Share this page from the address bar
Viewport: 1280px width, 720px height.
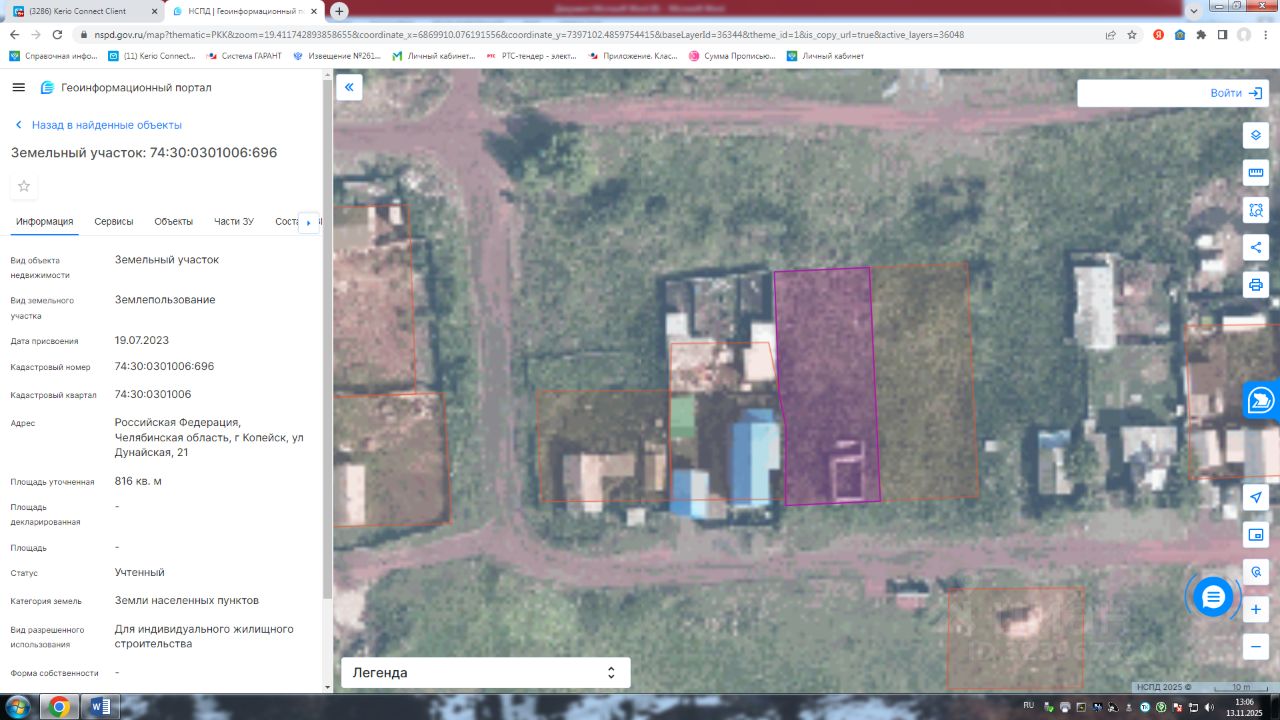[1110, 34]
